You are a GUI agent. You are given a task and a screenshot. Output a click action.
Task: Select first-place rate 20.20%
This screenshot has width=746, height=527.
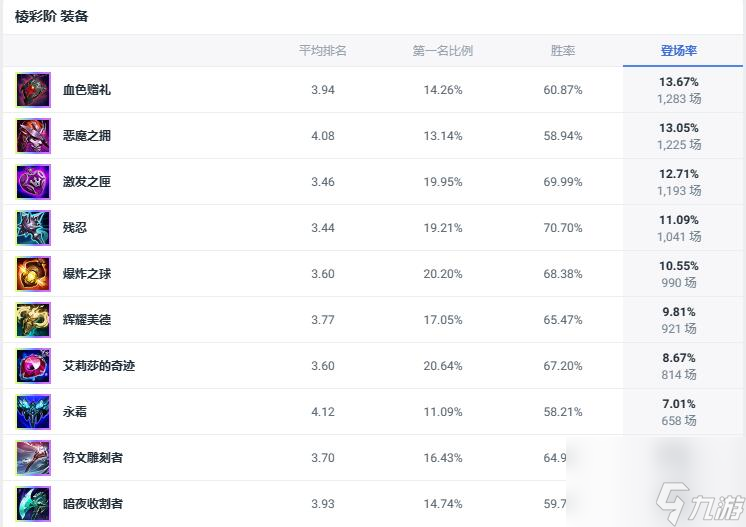[443, 274]
